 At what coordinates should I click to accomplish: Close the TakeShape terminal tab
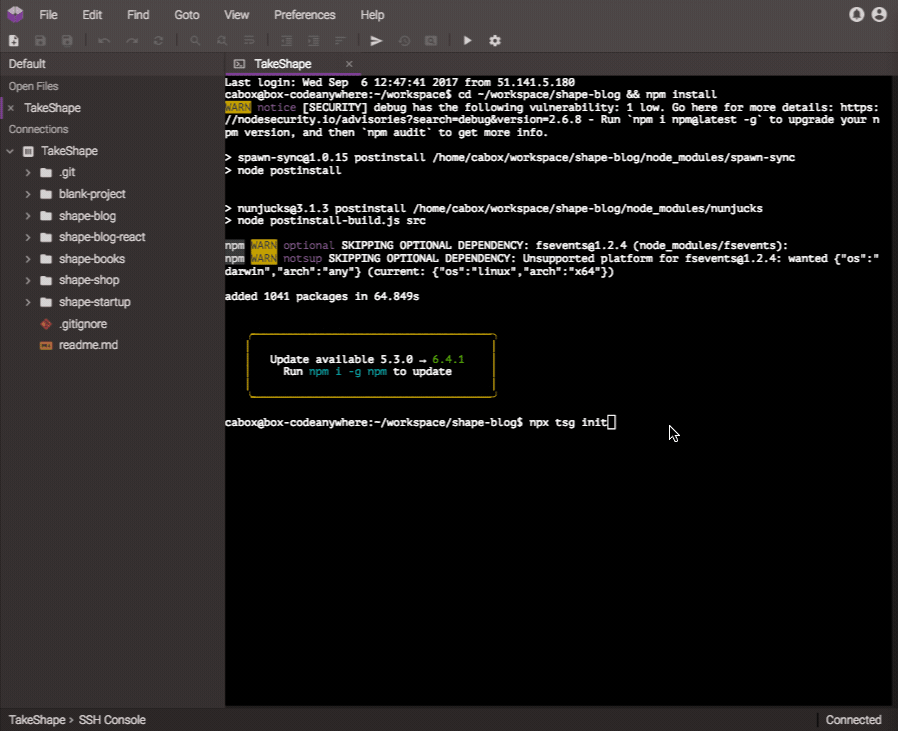pyautogui.click(x=349, y=64)
